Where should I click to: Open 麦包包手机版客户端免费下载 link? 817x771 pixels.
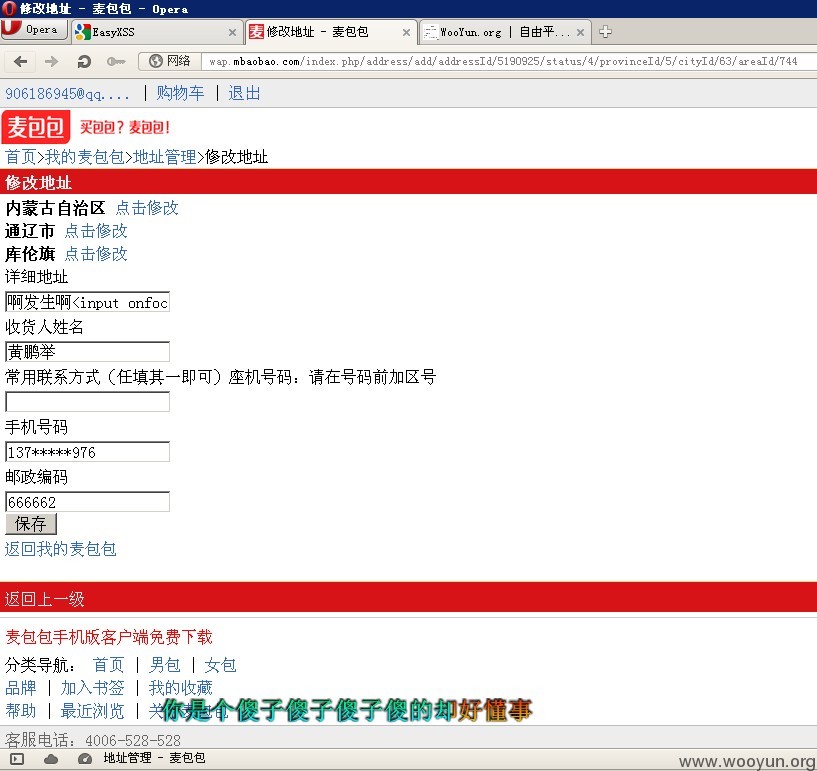(x=109, y=637)
